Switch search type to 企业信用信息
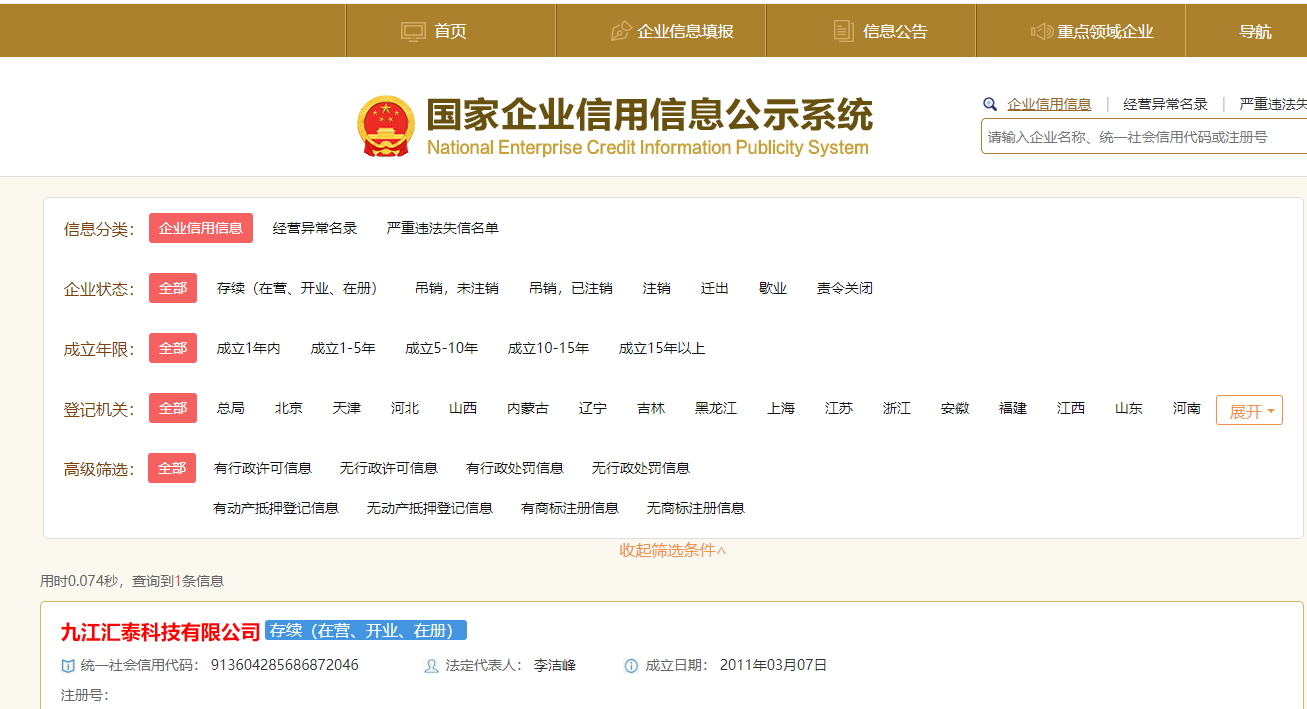 click(1049, 104)
